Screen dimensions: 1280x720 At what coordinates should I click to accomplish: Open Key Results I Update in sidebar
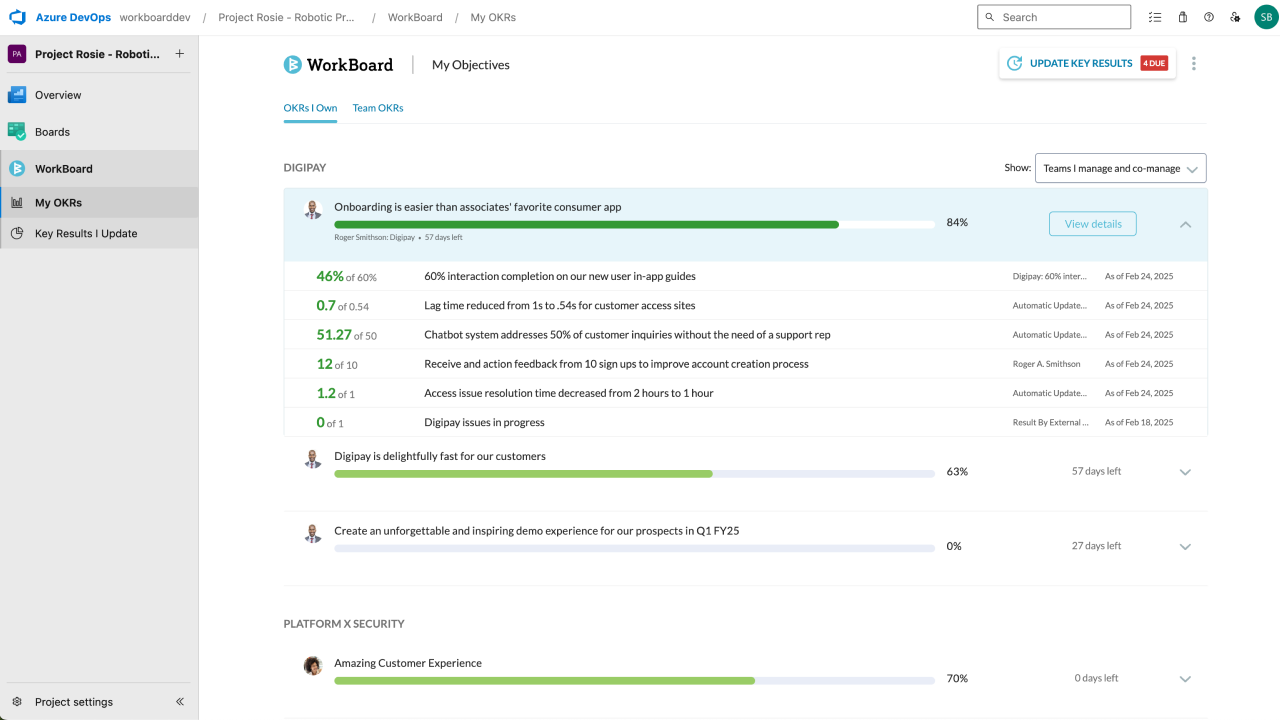(x=99, y=233)
